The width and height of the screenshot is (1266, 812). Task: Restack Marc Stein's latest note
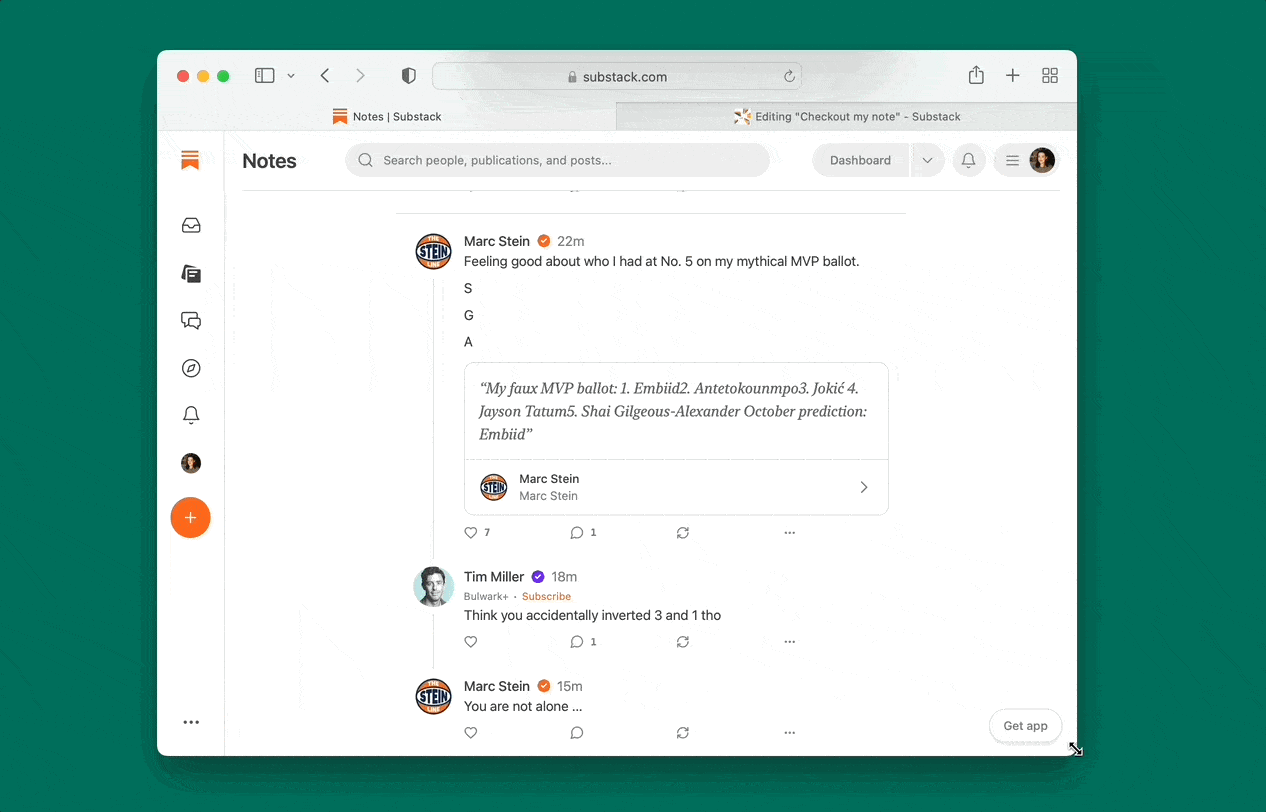tap(683, 732)
